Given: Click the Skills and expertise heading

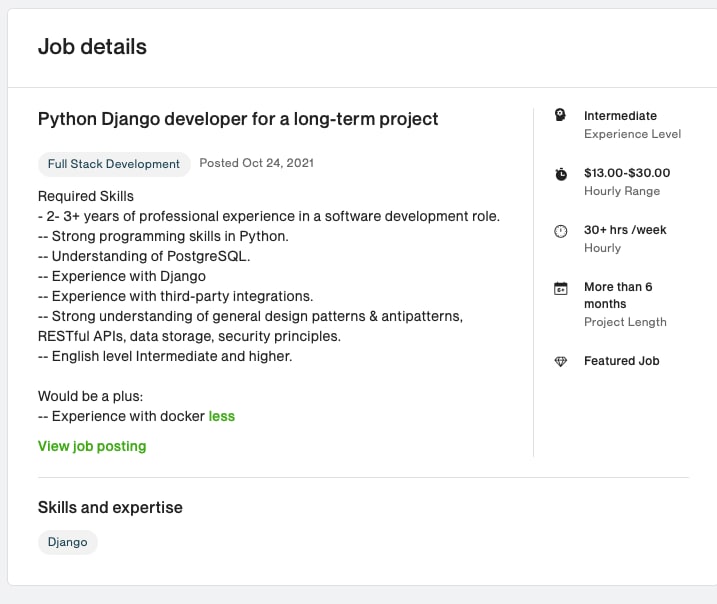Looking at the screenshot, I should [110, 508].
